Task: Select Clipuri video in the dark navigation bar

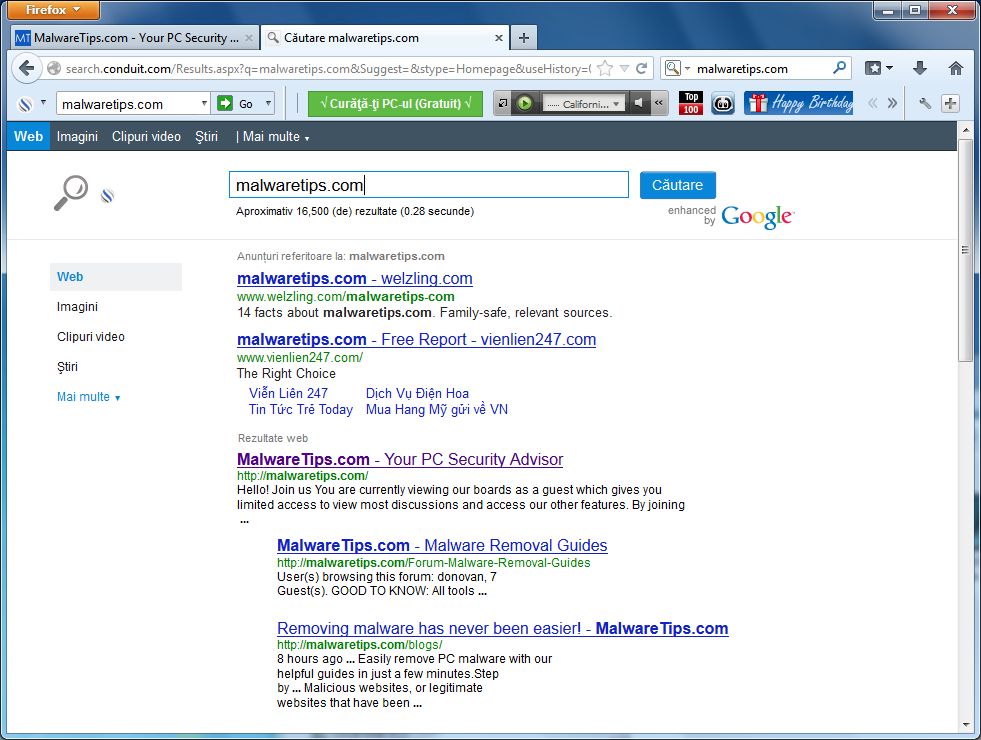Action: tap(146, 136)
